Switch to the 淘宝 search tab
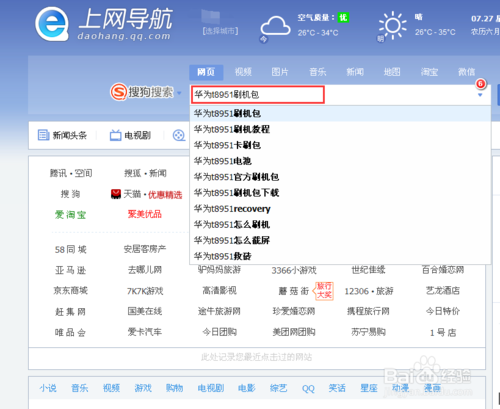 (x=429, y=72)
